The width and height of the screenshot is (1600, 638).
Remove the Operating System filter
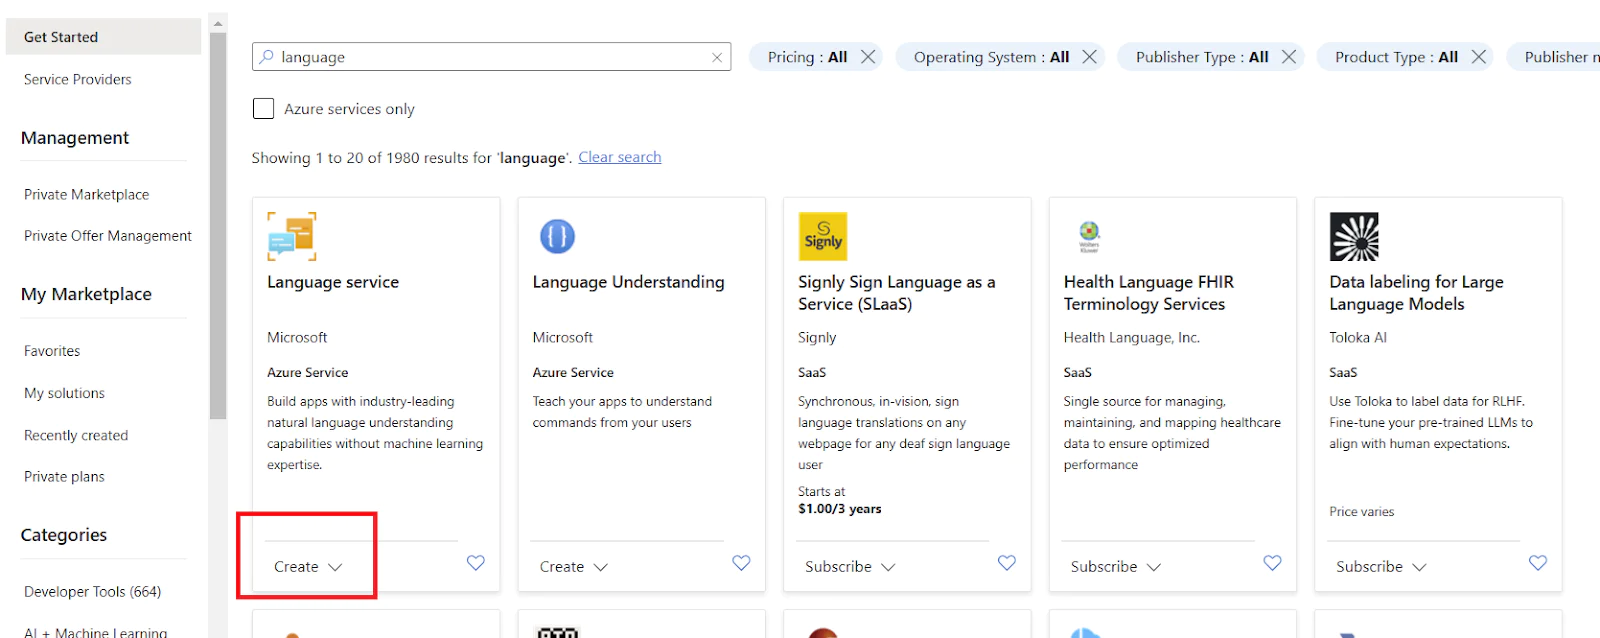[1090, 57]
